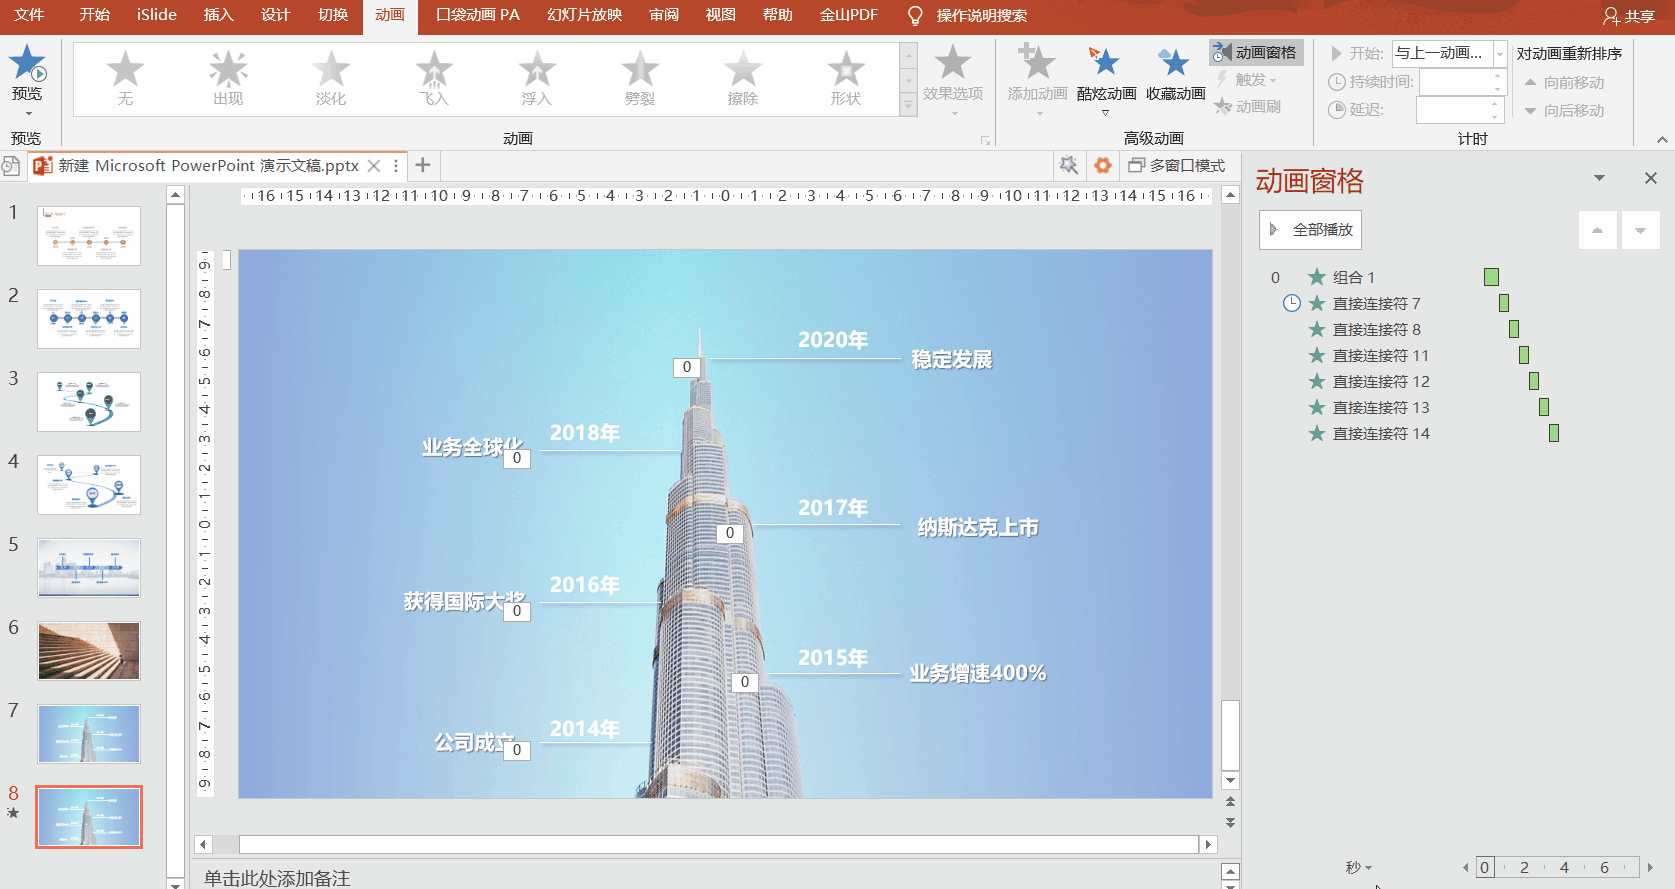Expand the animation gallery more arrow
This screenshot has width=1675, height=889.
click(908, 104)
